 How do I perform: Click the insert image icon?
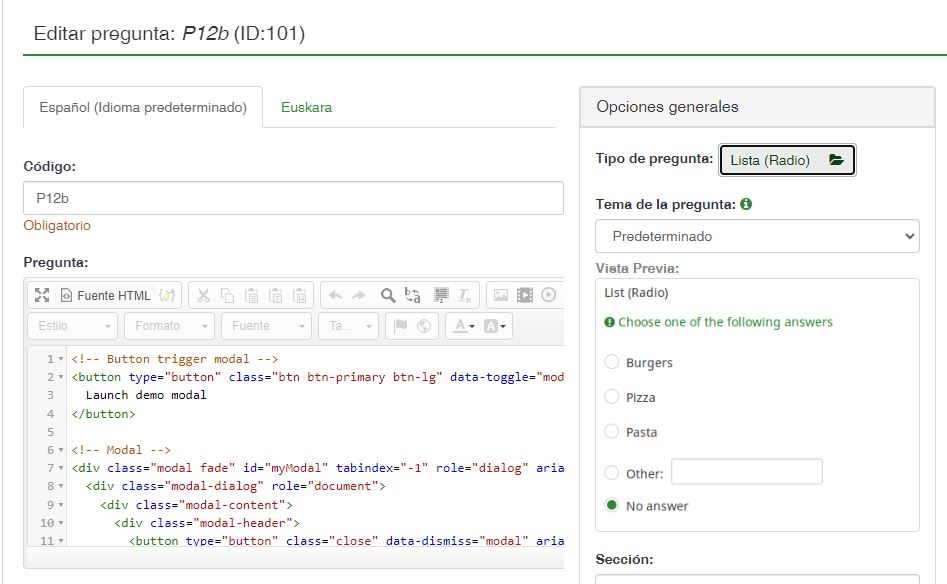click(500, 295)
